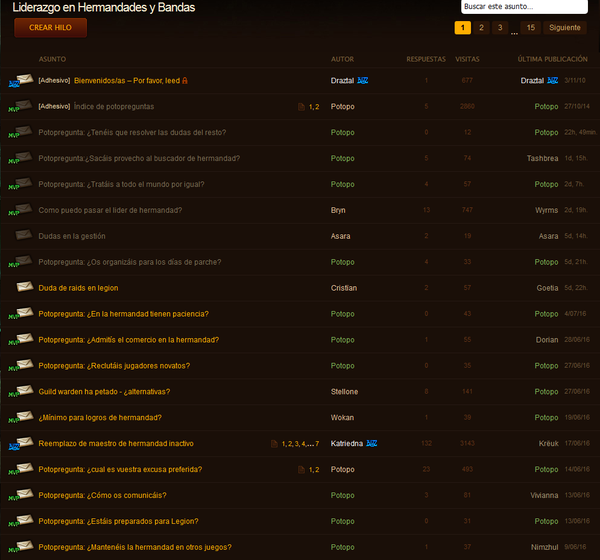Viewport: 600px width, 560px height.
Task: Open the Dudas en la gestión thread
Action: [x=72, y=236]
